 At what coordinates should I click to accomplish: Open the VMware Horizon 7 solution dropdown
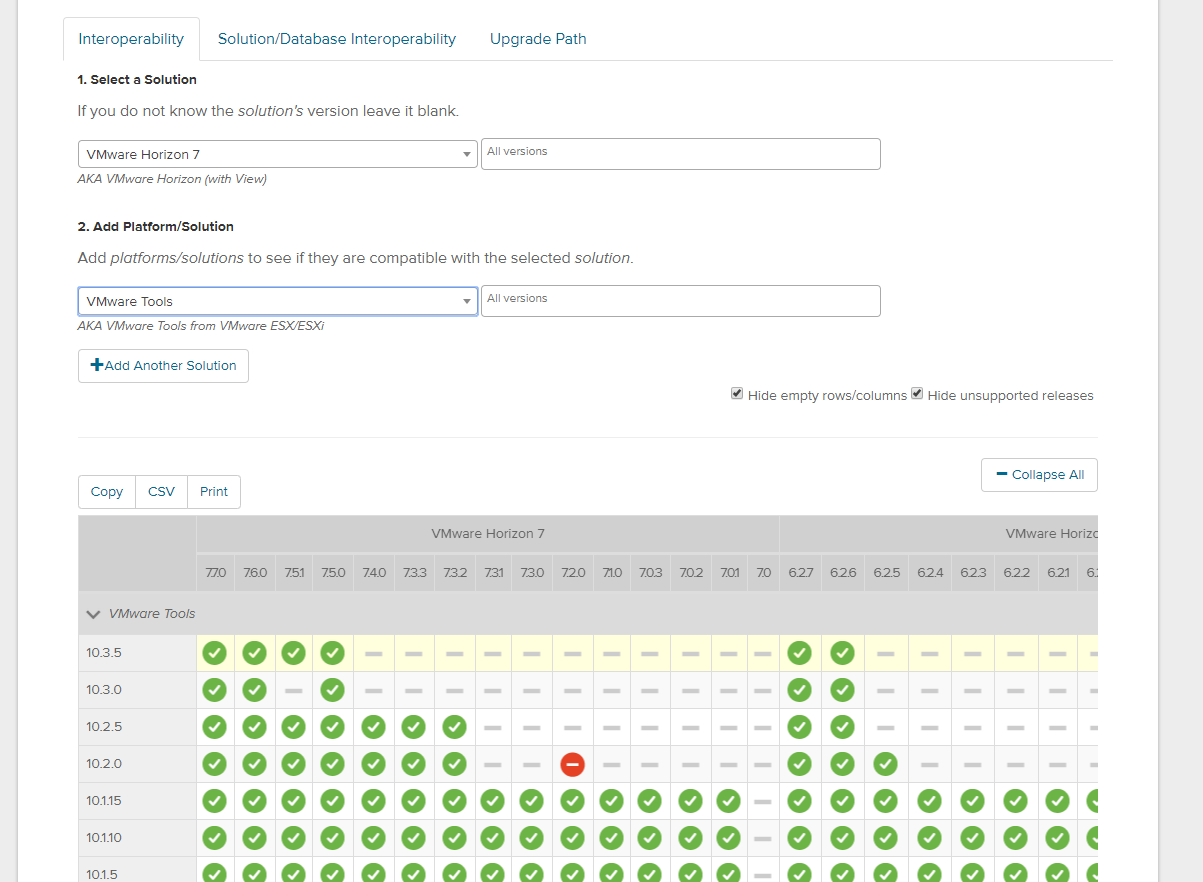coord(277,155)
